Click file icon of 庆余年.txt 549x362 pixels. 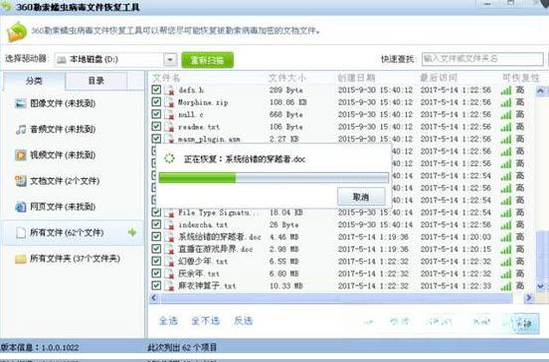[x=169, y=273]
